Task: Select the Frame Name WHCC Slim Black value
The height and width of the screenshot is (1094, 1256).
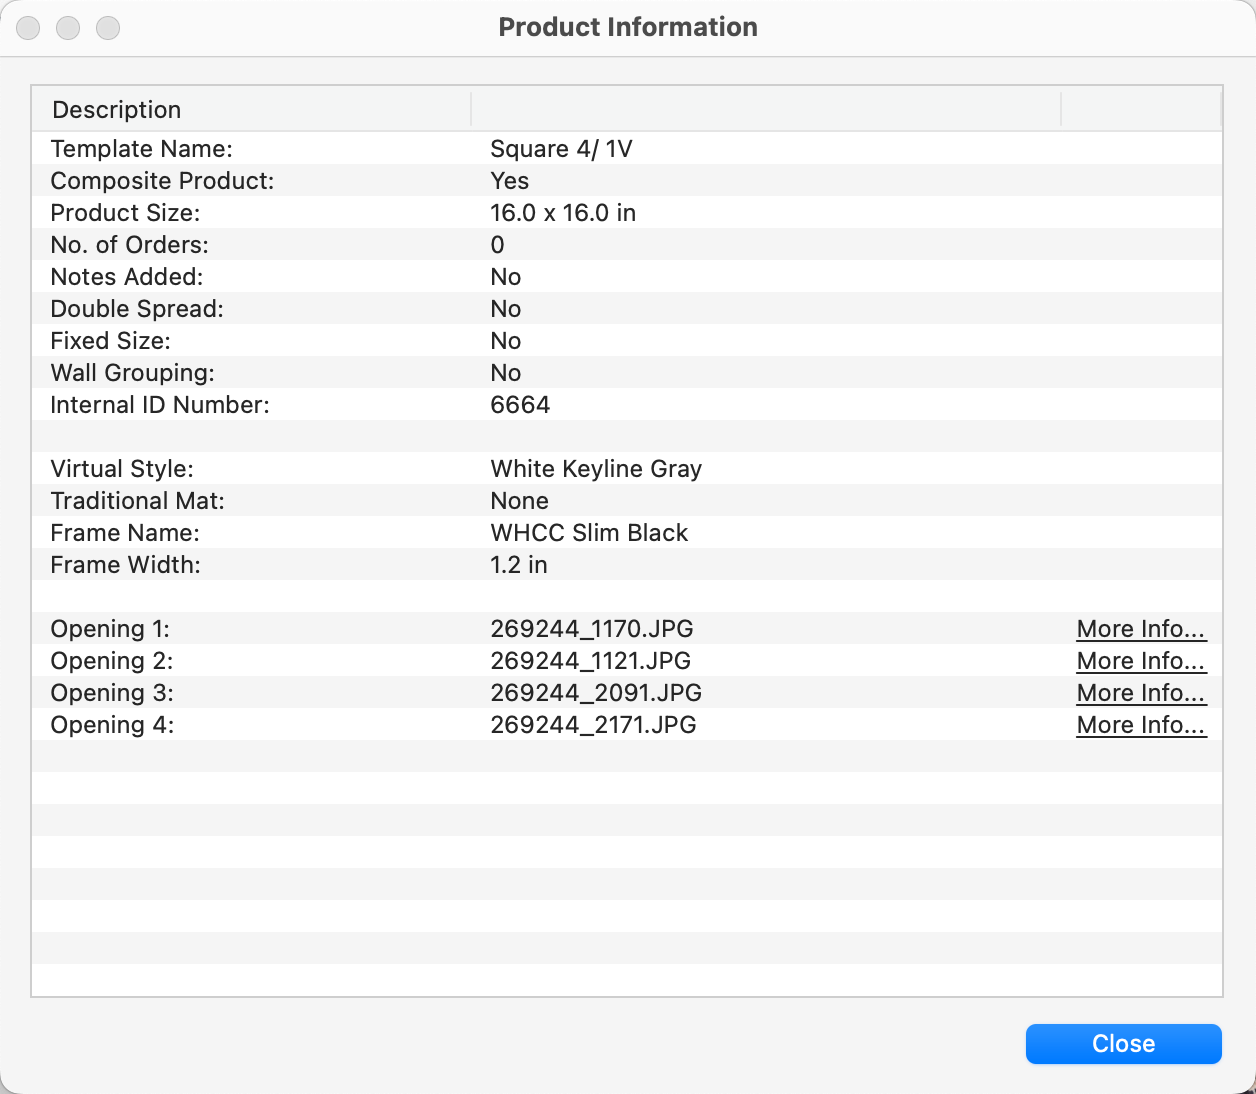Action: click(x=589, y=533)
